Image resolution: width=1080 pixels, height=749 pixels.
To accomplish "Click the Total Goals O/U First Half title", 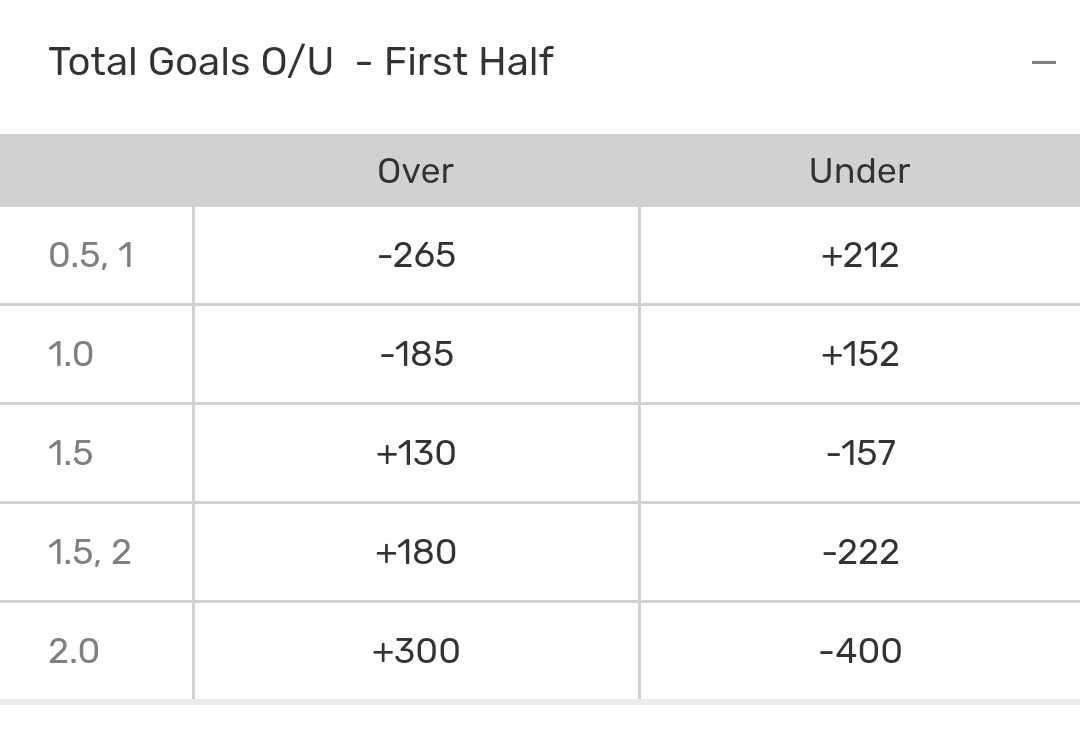I will click(x=300, y=62).
